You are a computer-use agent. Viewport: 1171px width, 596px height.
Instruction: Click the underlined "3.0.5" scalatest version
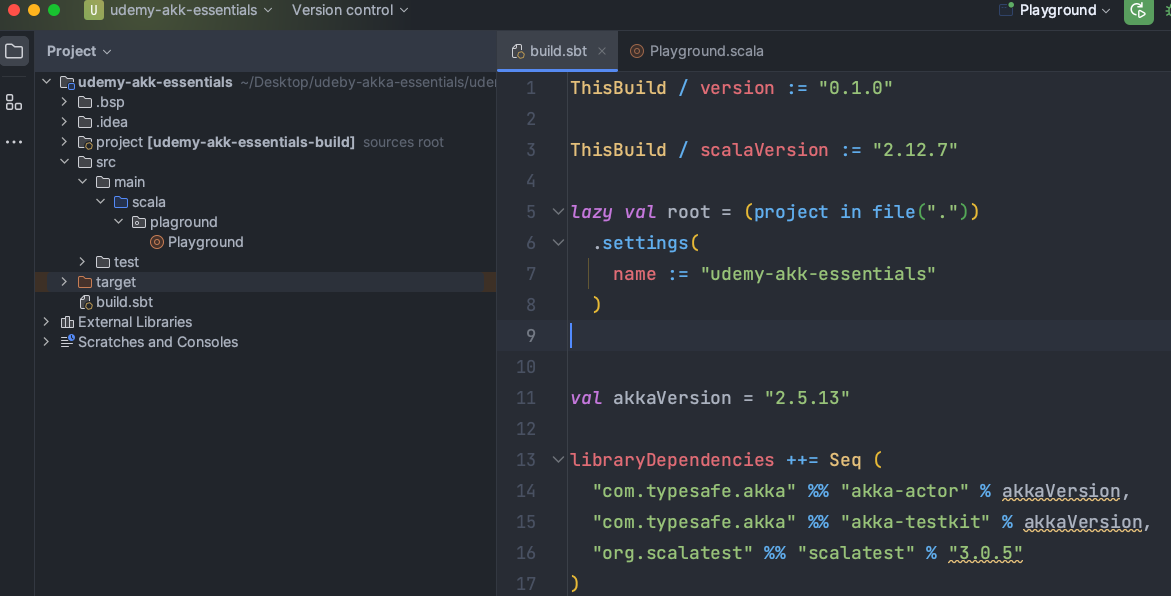pyautogui.click(x=985, y=553)
